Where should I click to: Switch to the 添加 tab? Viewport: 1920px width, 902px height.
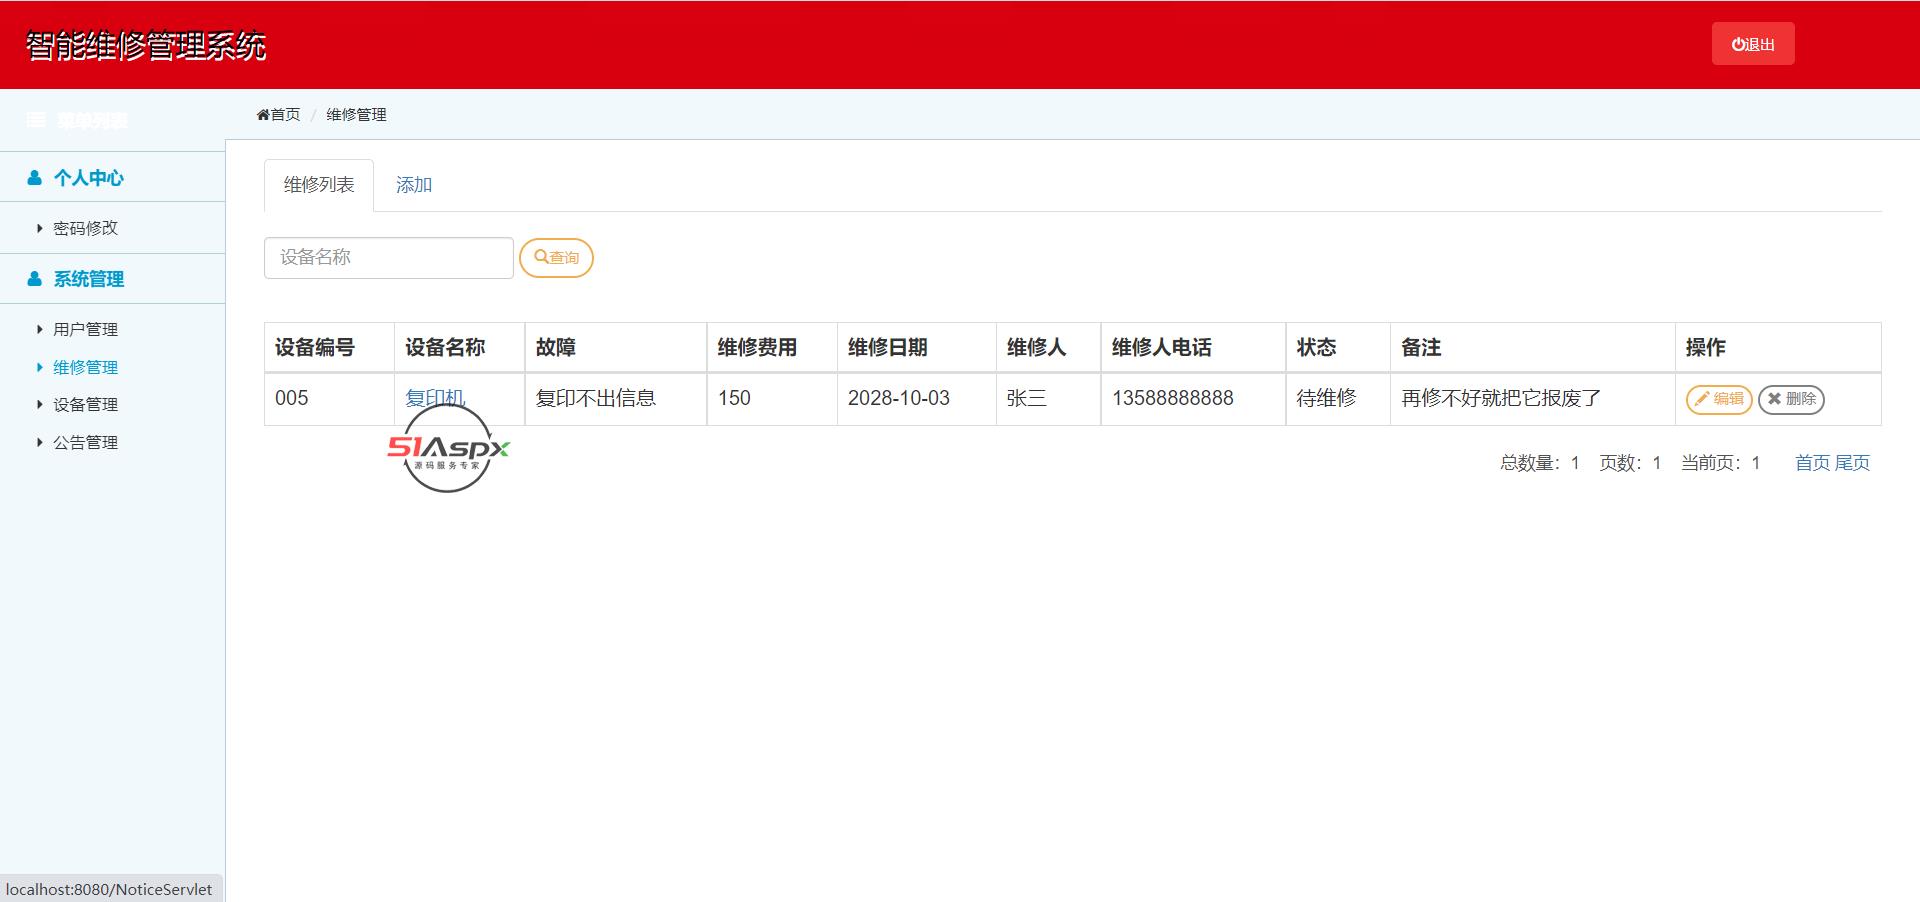point(414,185)
